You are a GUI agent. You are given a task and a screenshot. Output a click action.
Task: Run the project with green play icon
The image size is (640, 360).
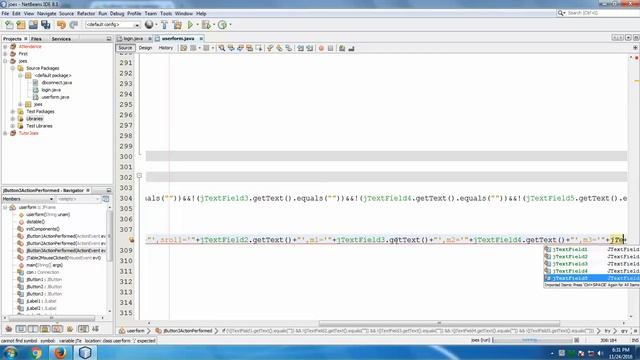coord(190,25)
